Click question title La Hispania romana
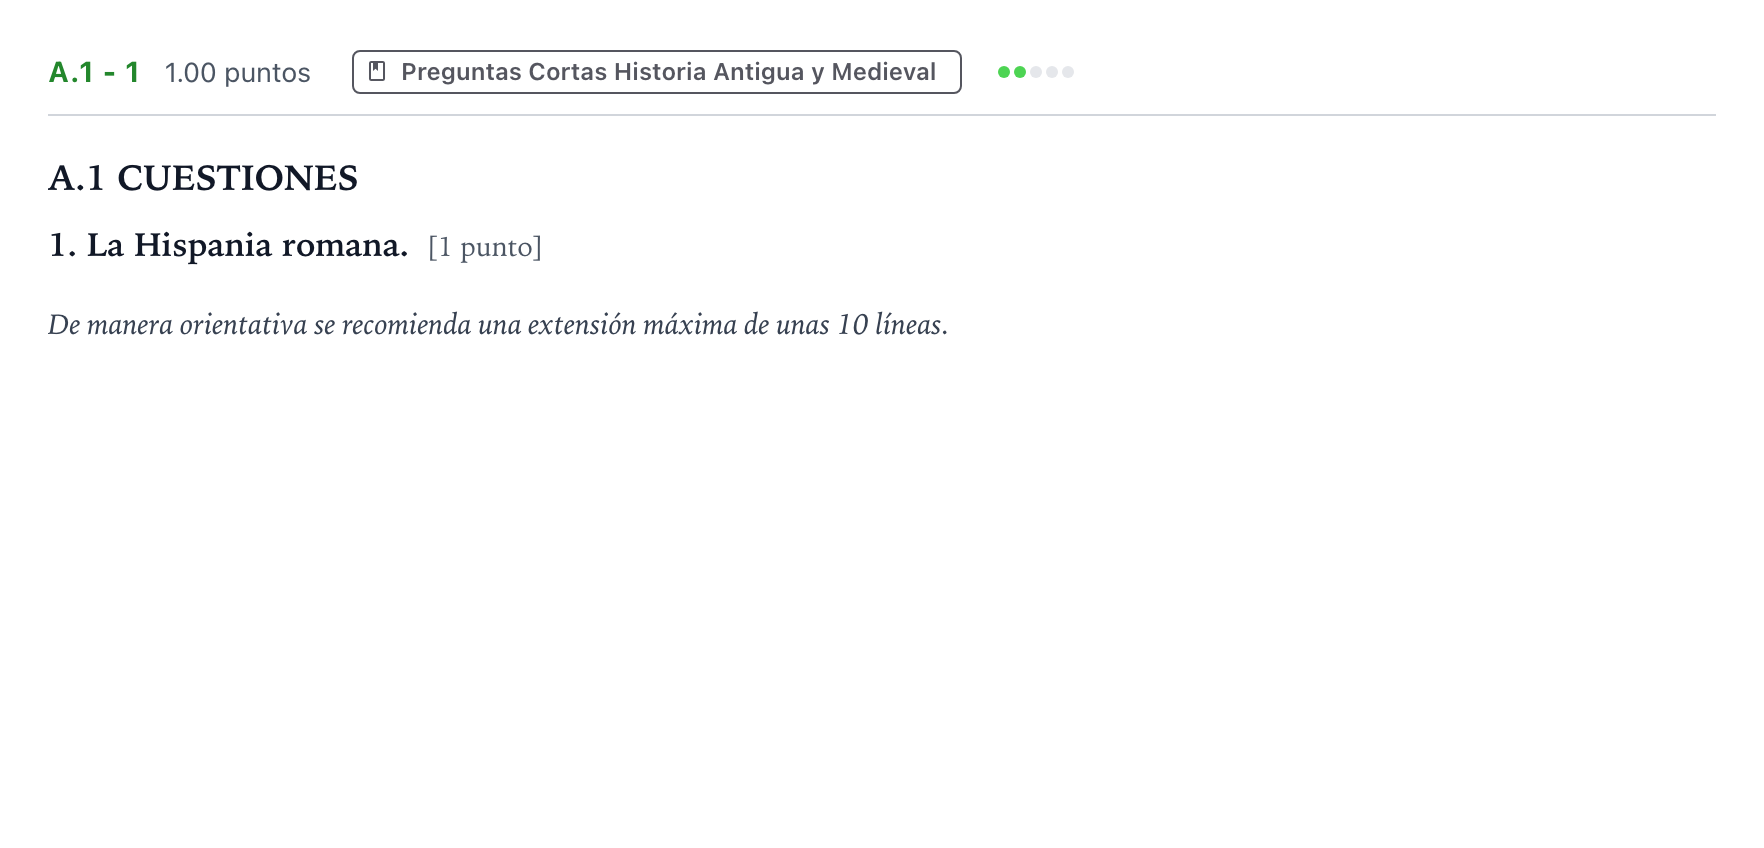This screenshot has width=1764, height=848. pyautogui.click(x=228, y=245)
